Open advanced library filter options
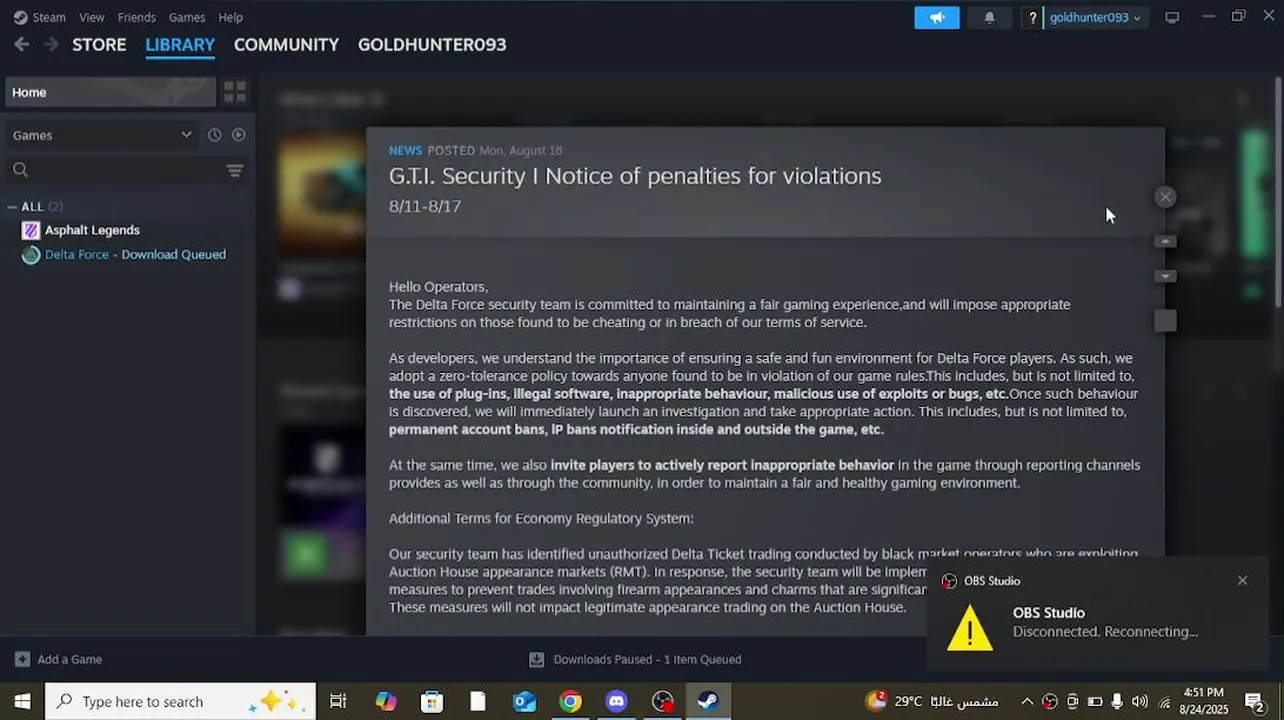1284x720 pixels. click(235, 170)
